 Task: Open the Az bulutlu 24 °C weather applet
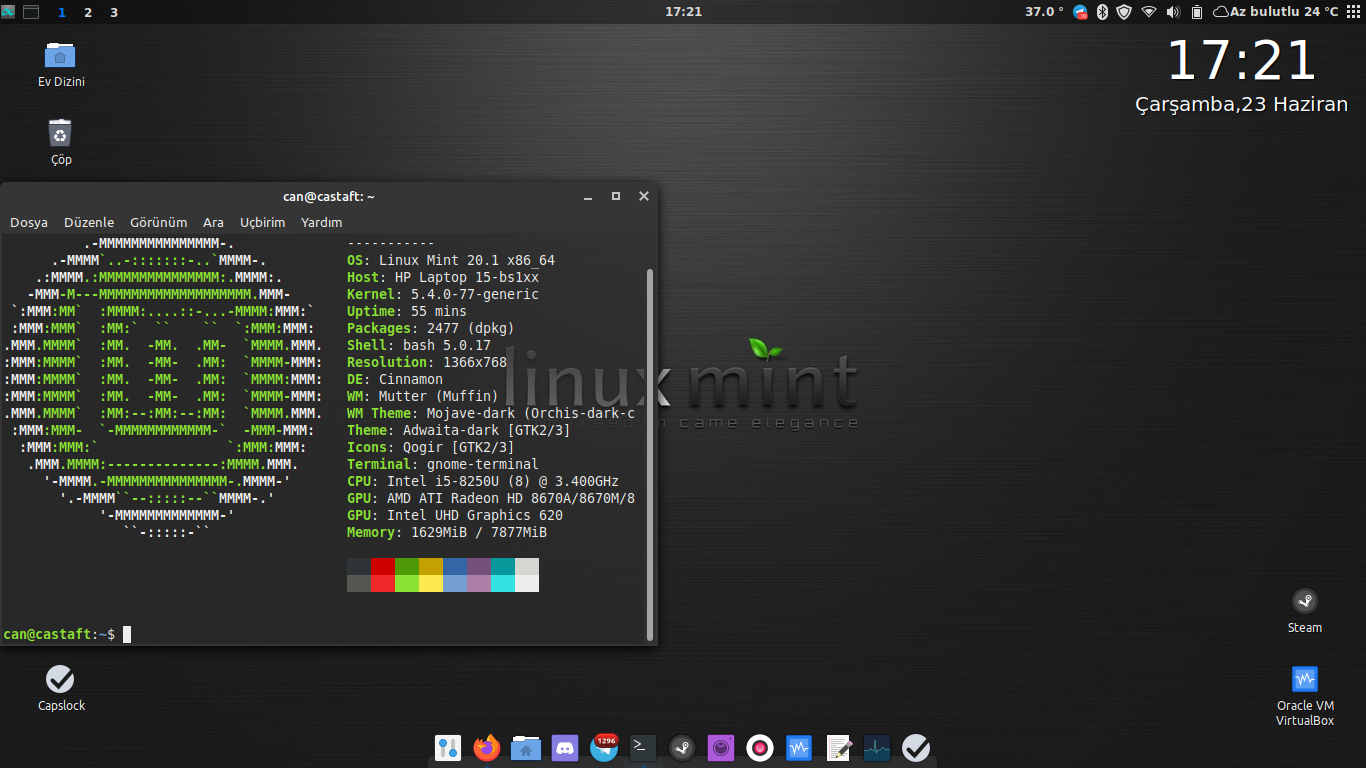coord(1275,12)
